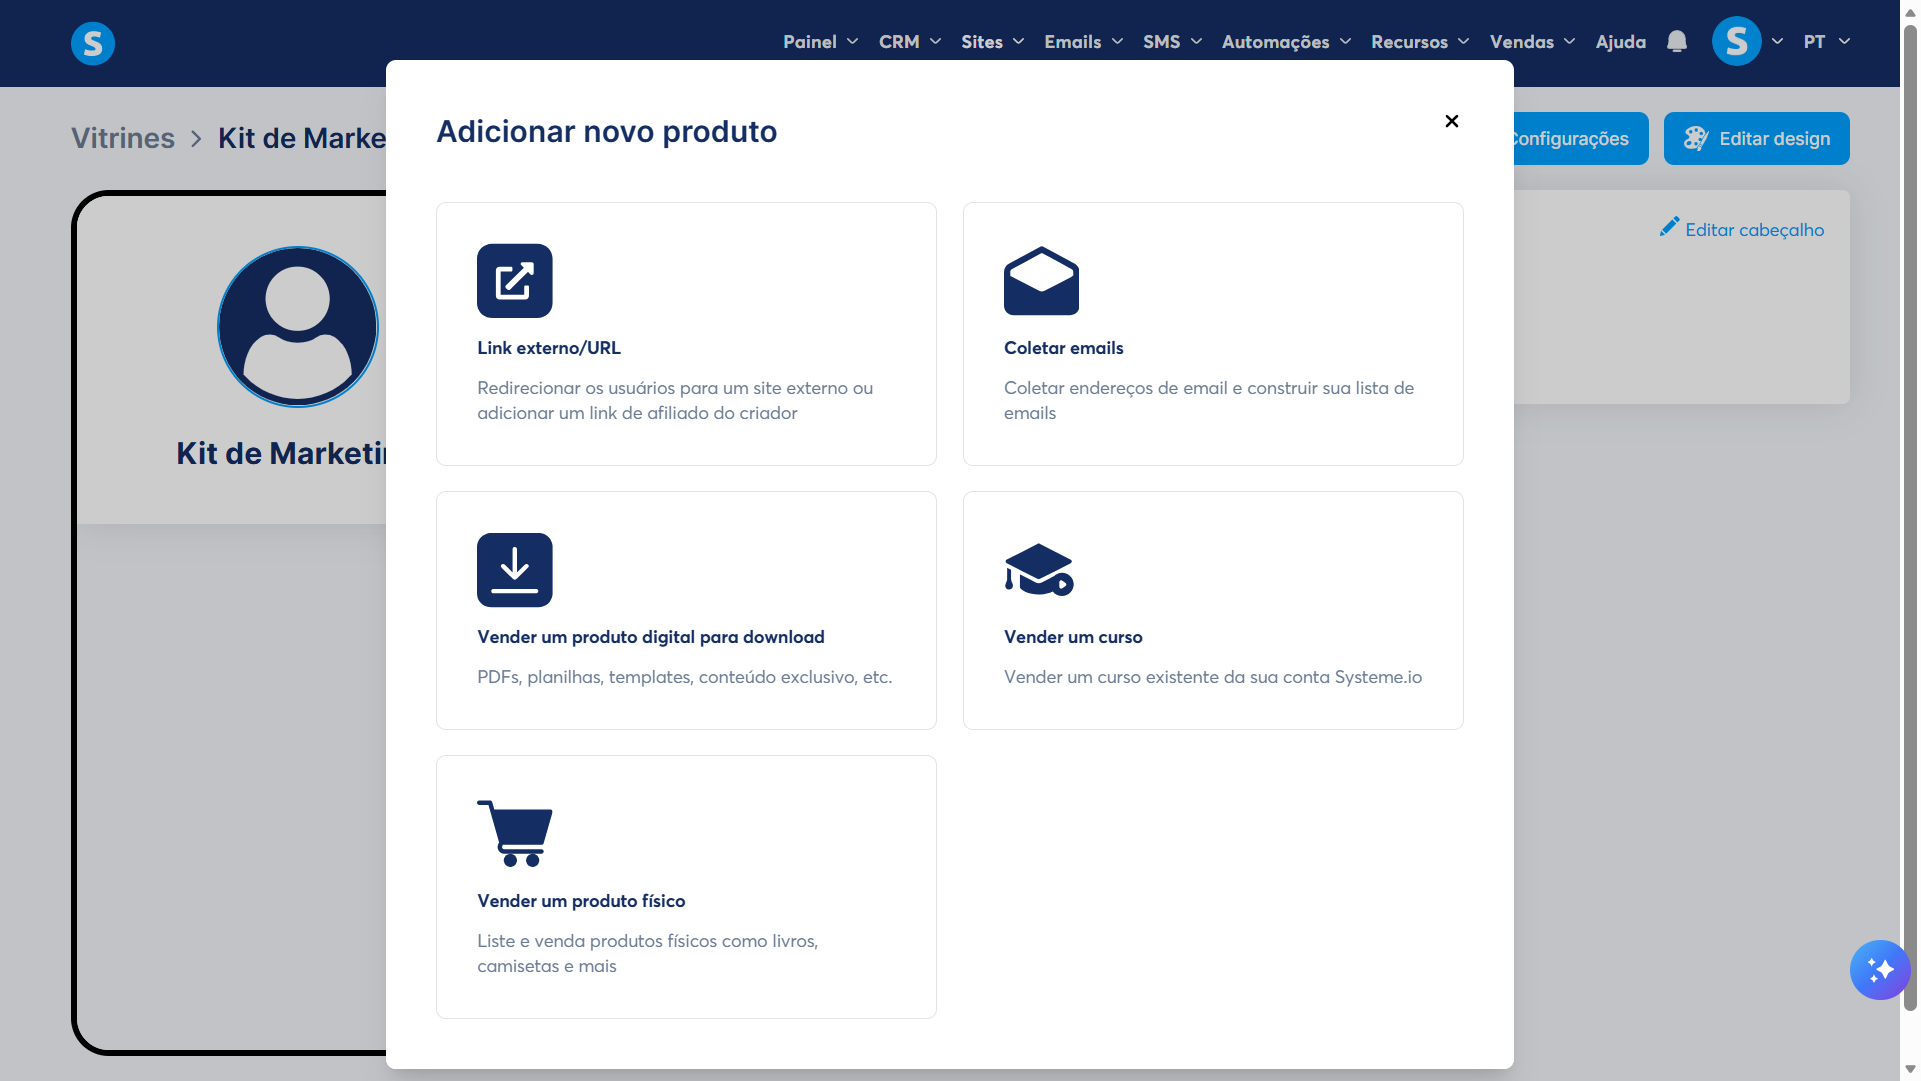Image resolution: width=1921 pixels, height=1081 pixels.
Task: Expand the Painel dropdown menu
Action: [820, 42]
